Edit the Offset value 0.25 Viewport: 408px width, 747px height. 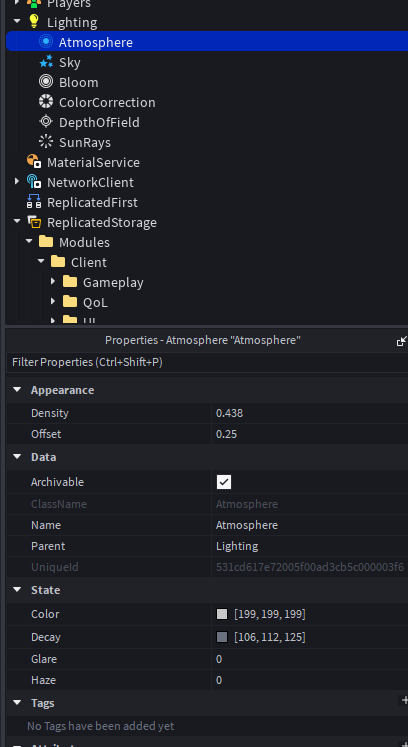(x=310, y=434)
